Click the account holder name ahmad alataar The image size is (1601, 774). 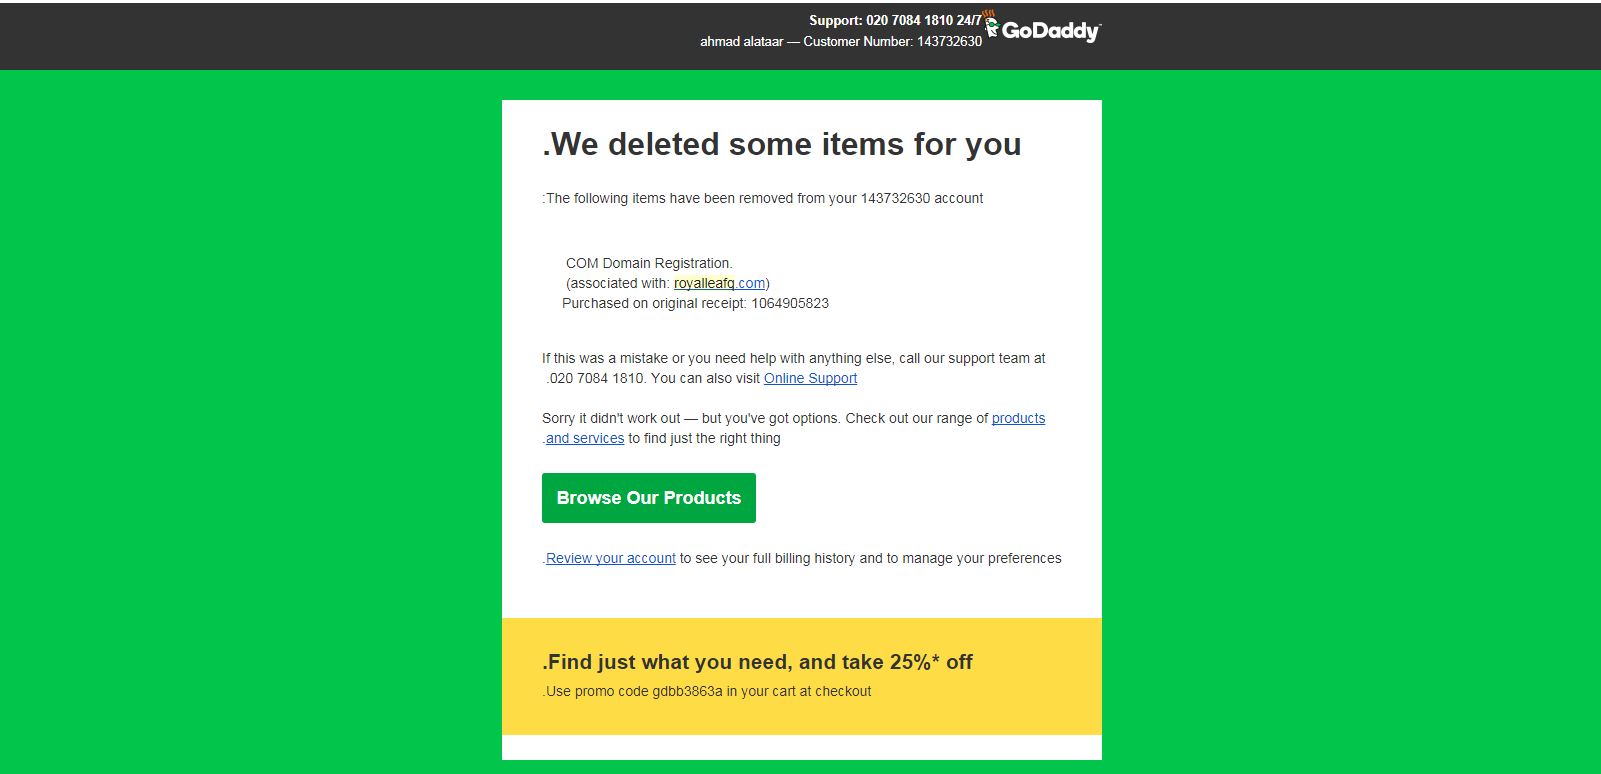point(741,41)
